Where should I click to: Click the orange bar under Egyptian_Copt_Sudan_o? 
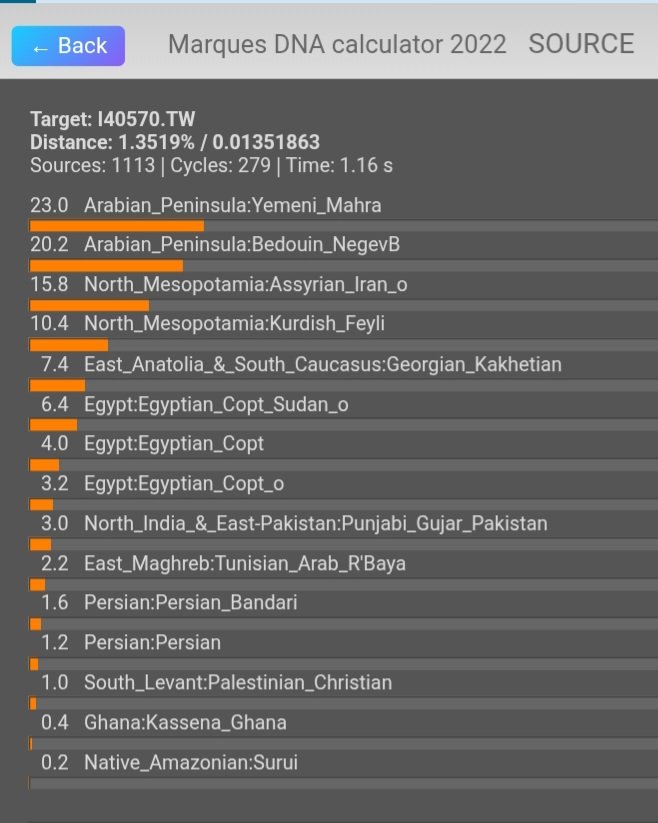point(54,425)
